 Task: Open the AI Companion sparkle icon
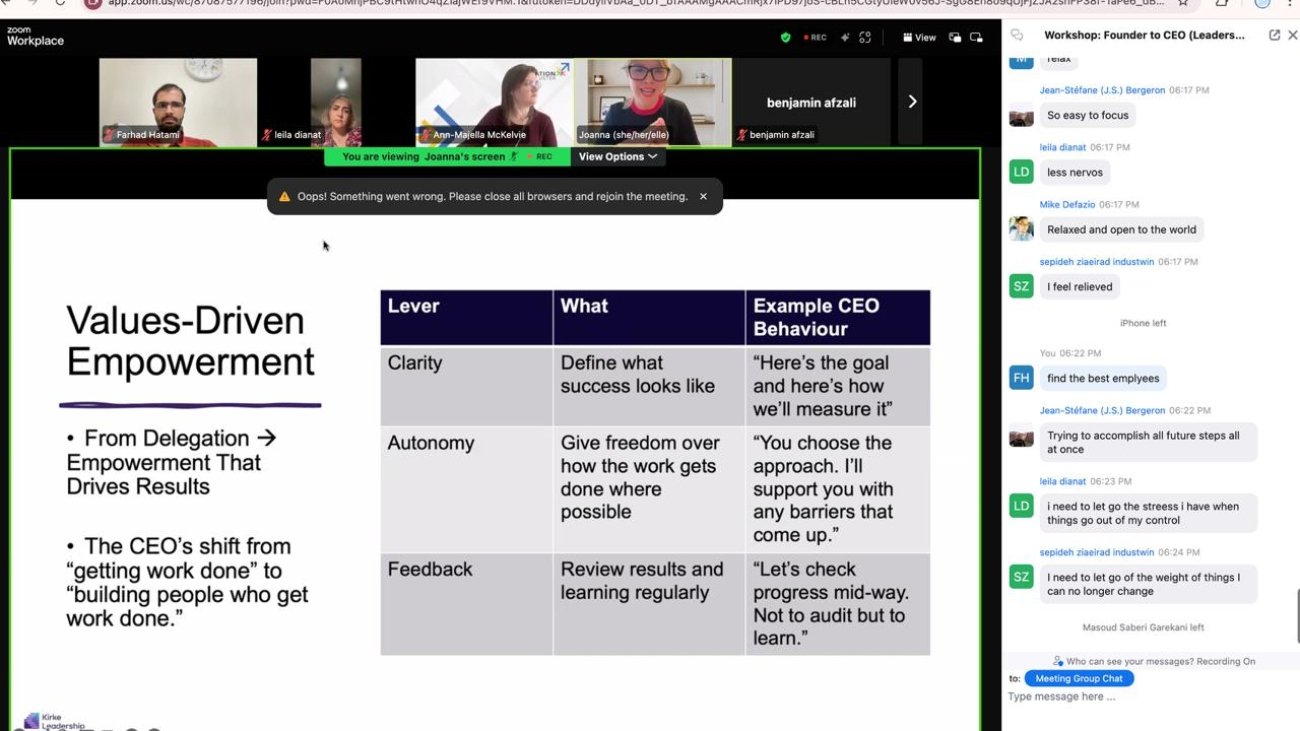(844, 37)
